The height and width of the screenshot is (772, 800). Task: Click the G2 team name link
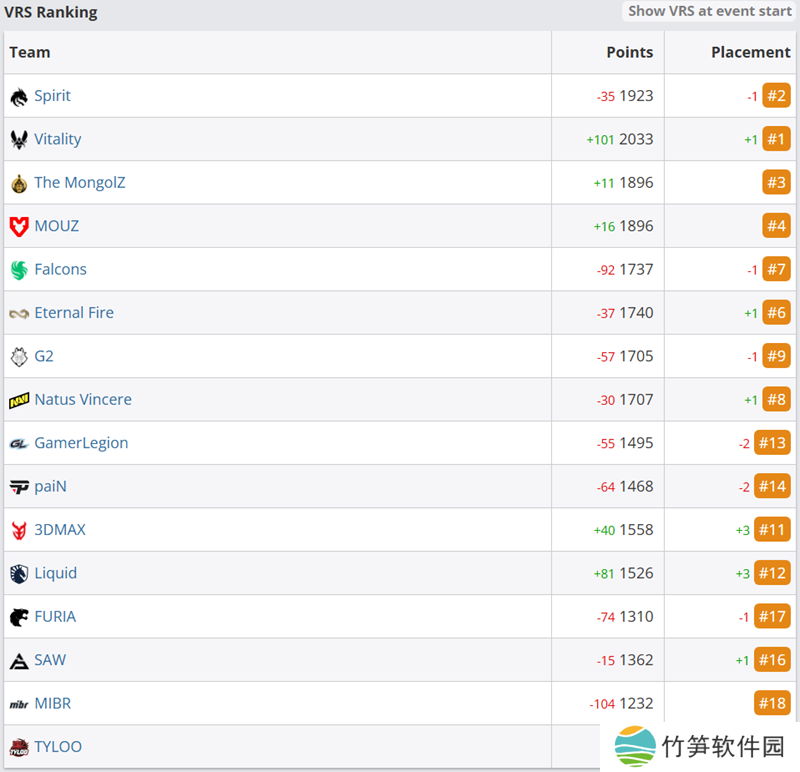(x=44, y=356)
